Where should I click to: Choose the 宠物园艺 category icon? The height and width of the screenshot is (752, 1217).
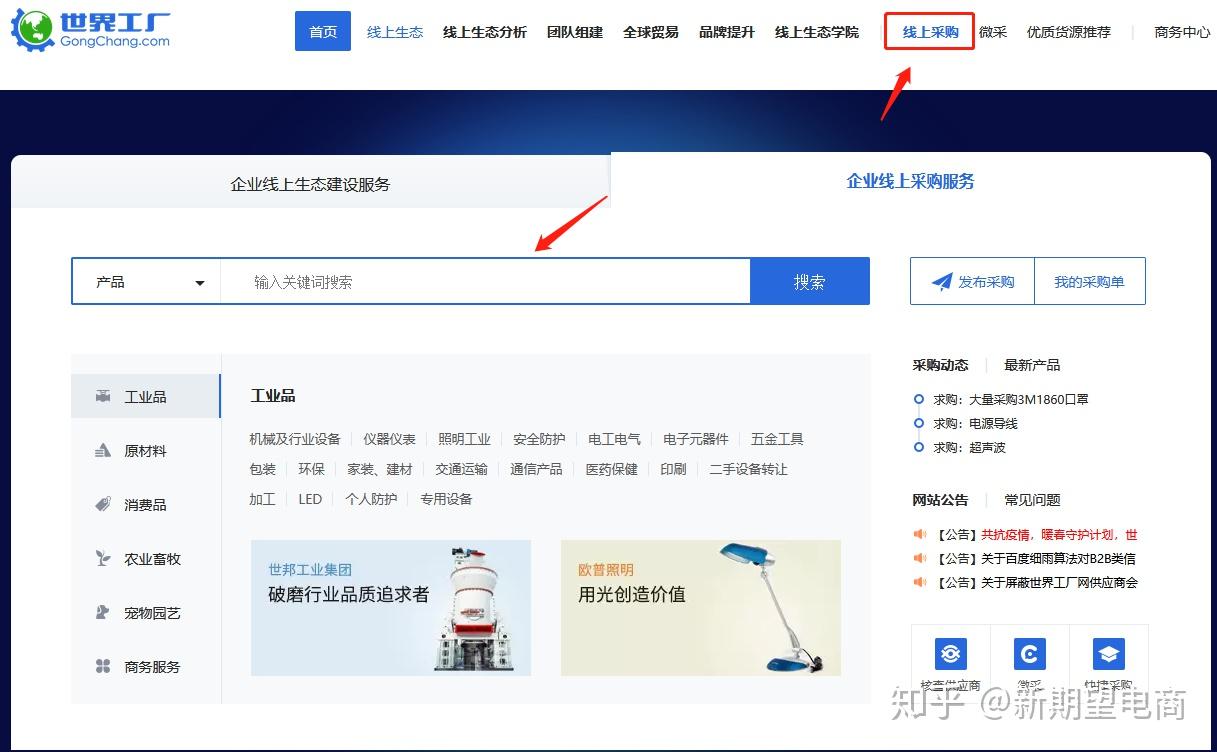(103, 613)
